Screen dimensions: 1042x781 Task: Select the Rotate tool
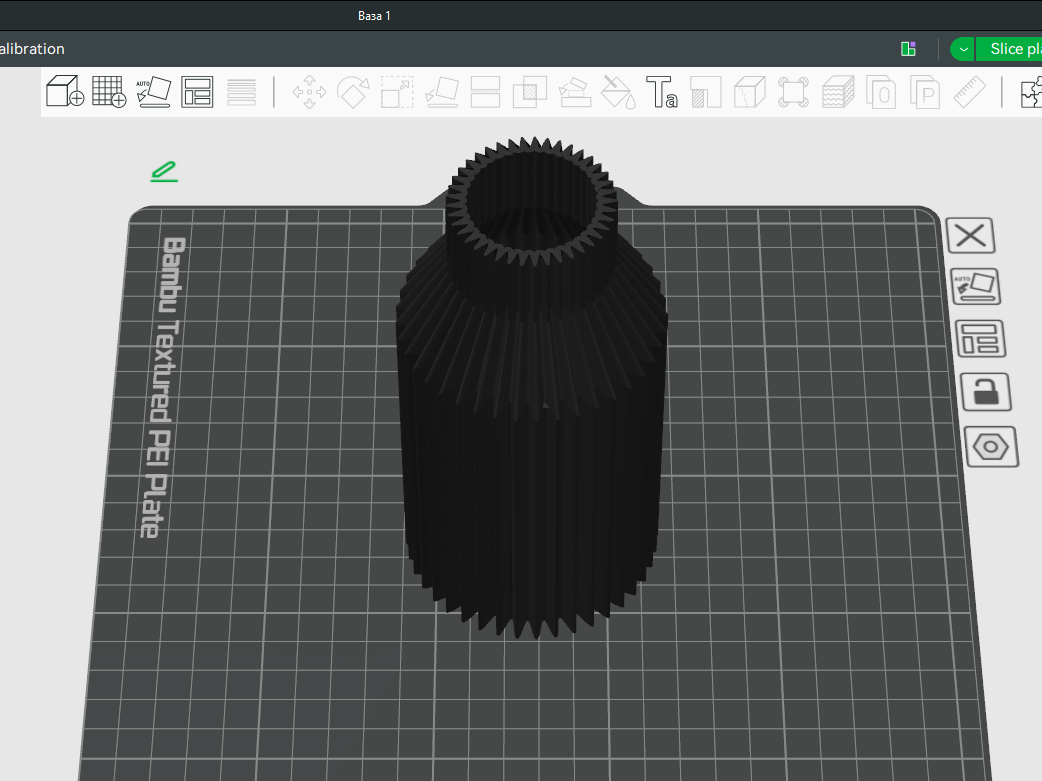click(x=353, y=93)
